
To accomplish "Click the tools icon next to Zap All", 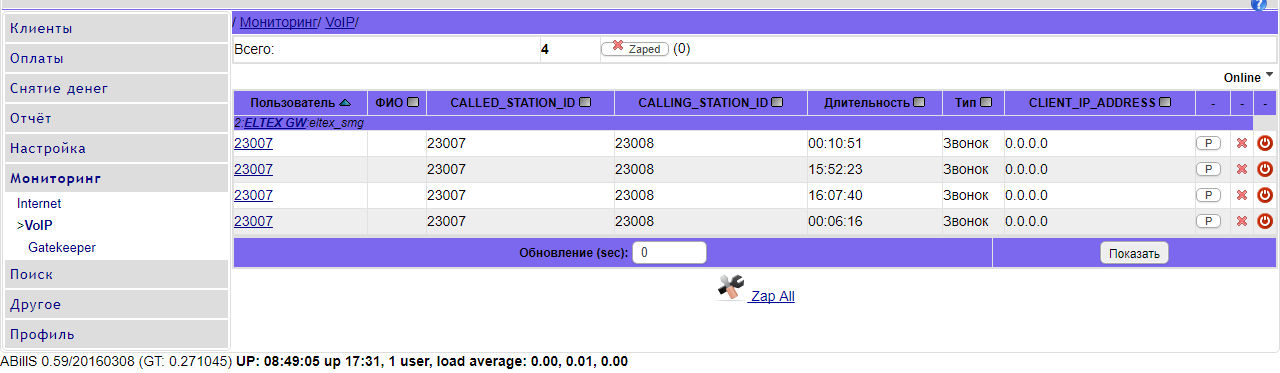I will 732,289.
